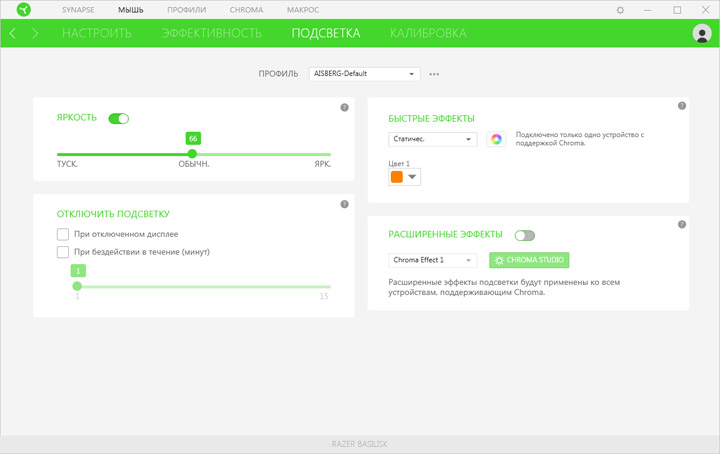Open the AISBERG-Default profile dropdown
The height and width of the screenshot is (454, 720).
tap(365, 74)
